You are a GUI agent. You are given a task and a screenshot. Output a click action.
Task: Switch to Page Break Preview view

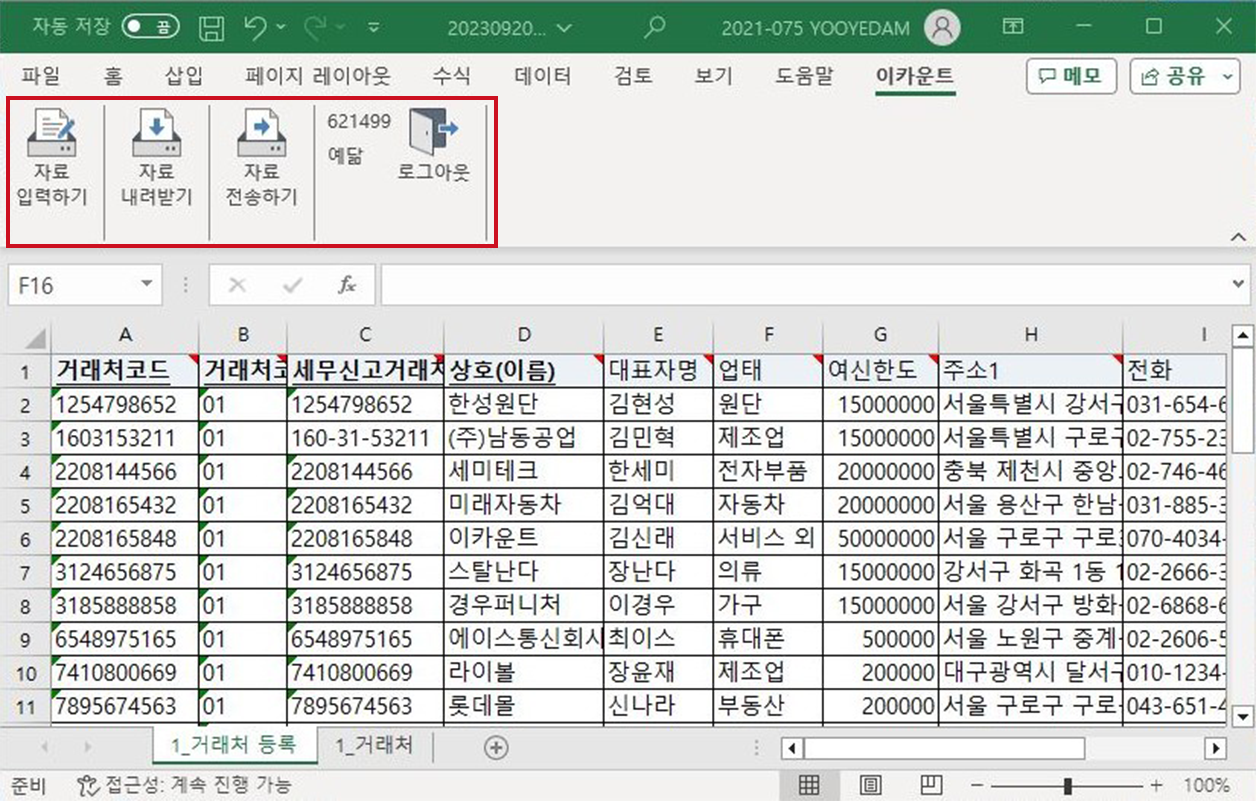(931, 785)
